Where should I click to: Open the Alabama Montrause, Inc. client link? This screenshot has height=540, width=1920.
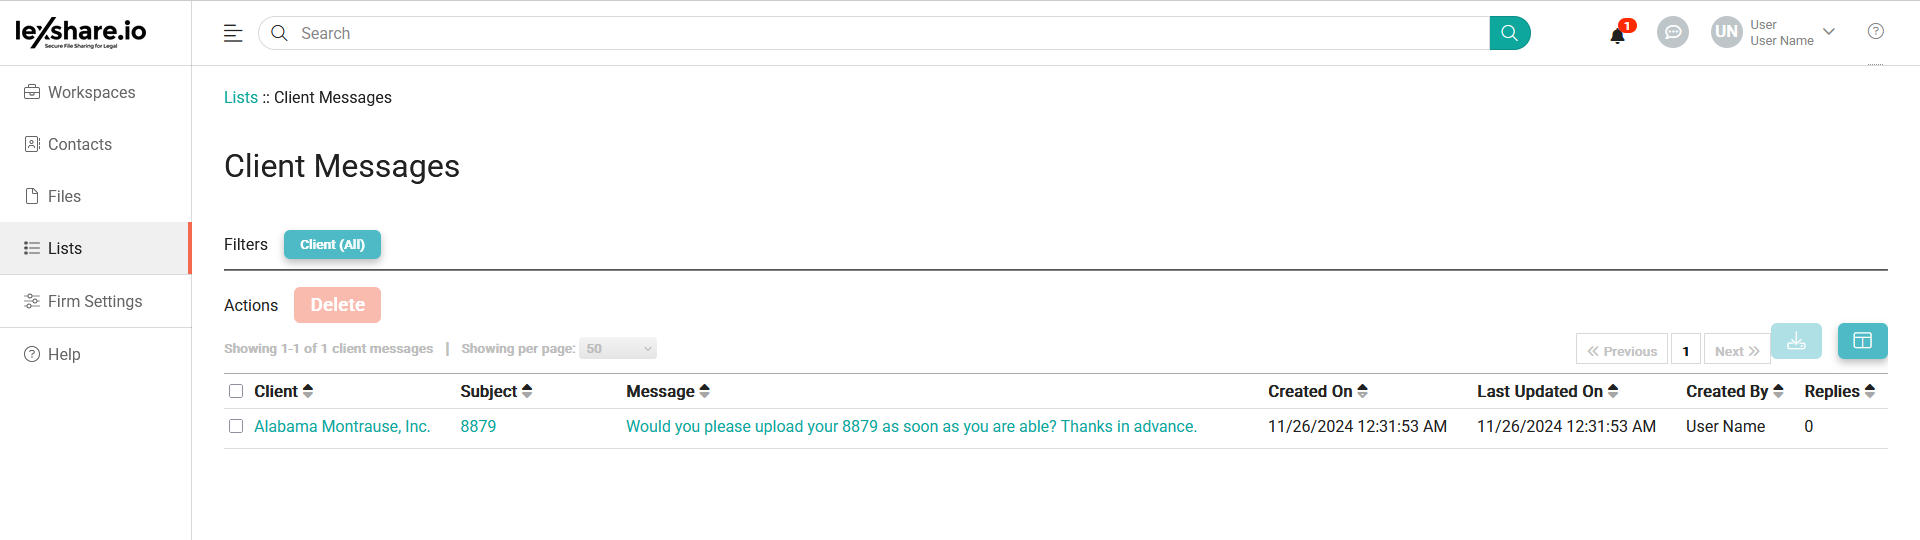[x=342, y=426]
